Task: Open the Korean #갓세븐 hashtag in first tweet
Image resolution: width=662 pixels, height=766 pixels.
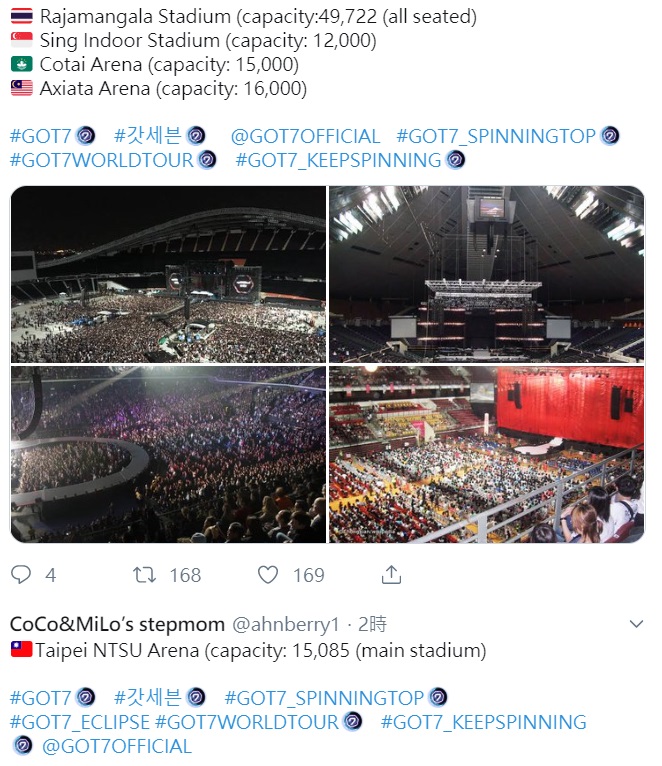Action: (x=148, y=136)
